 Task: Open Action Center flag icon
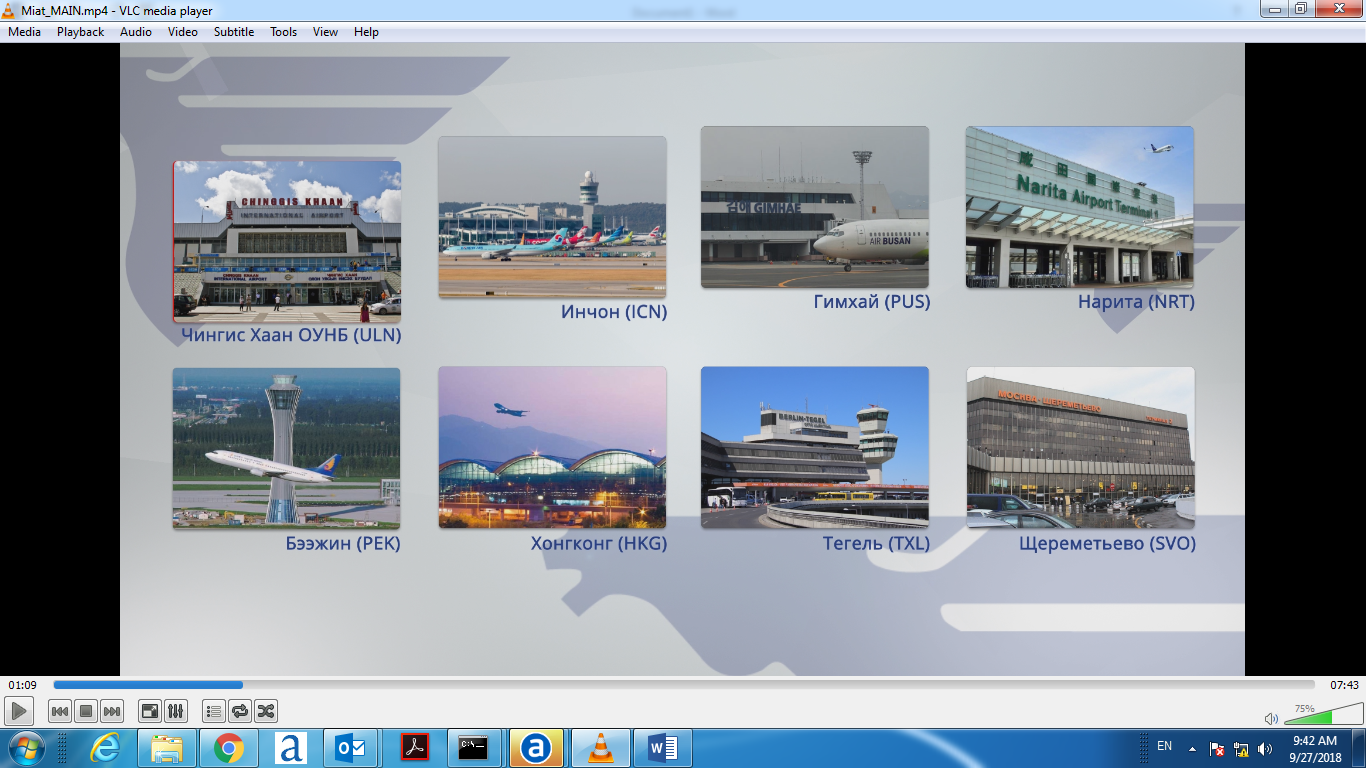click(x=1217, y=749)
